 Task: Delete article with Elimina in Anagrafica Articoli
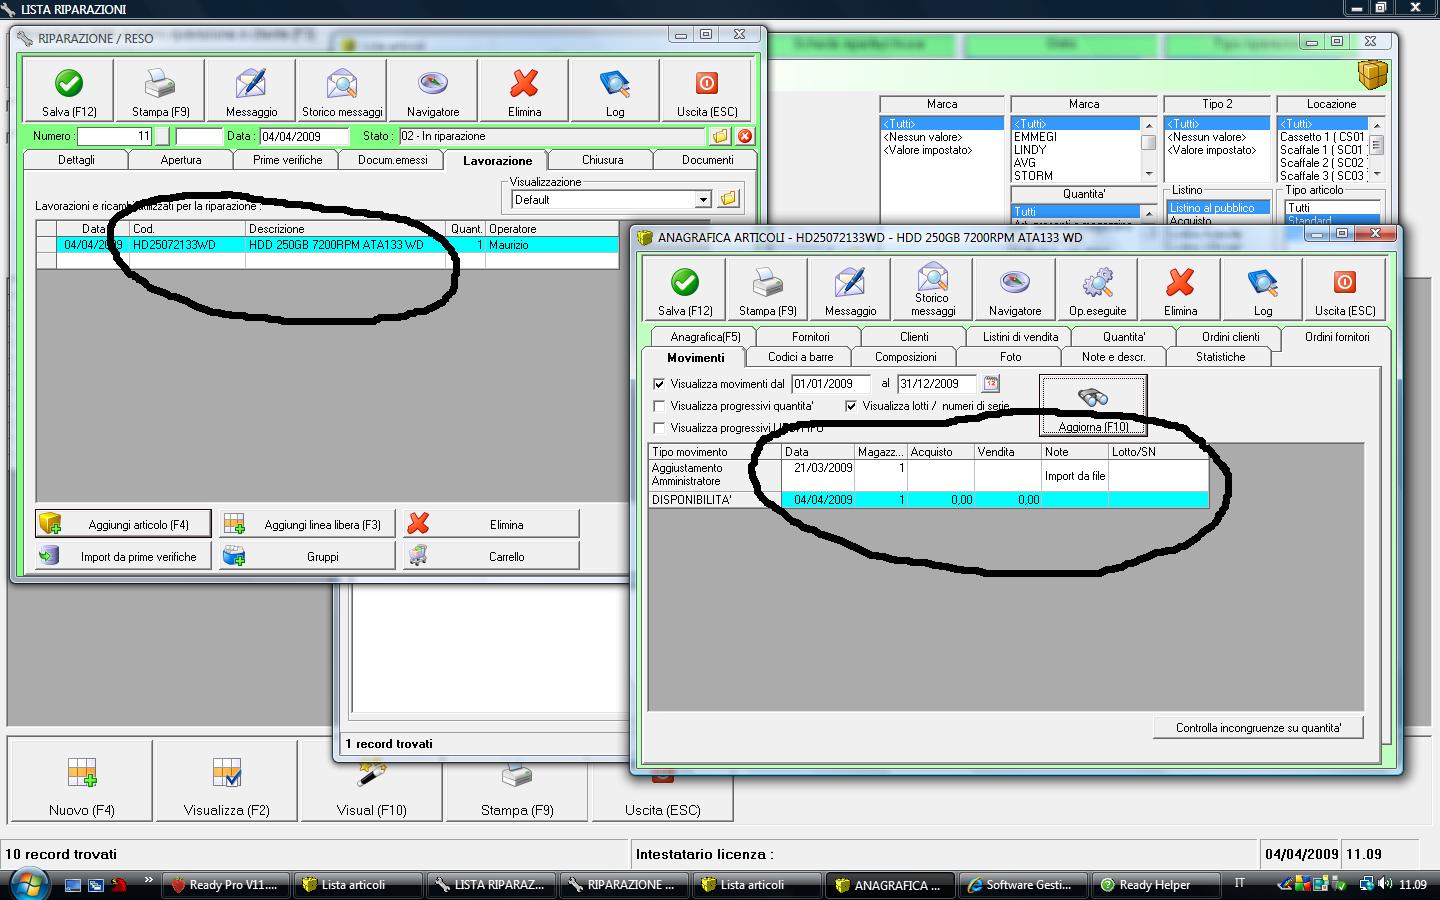click(1180, 290)
